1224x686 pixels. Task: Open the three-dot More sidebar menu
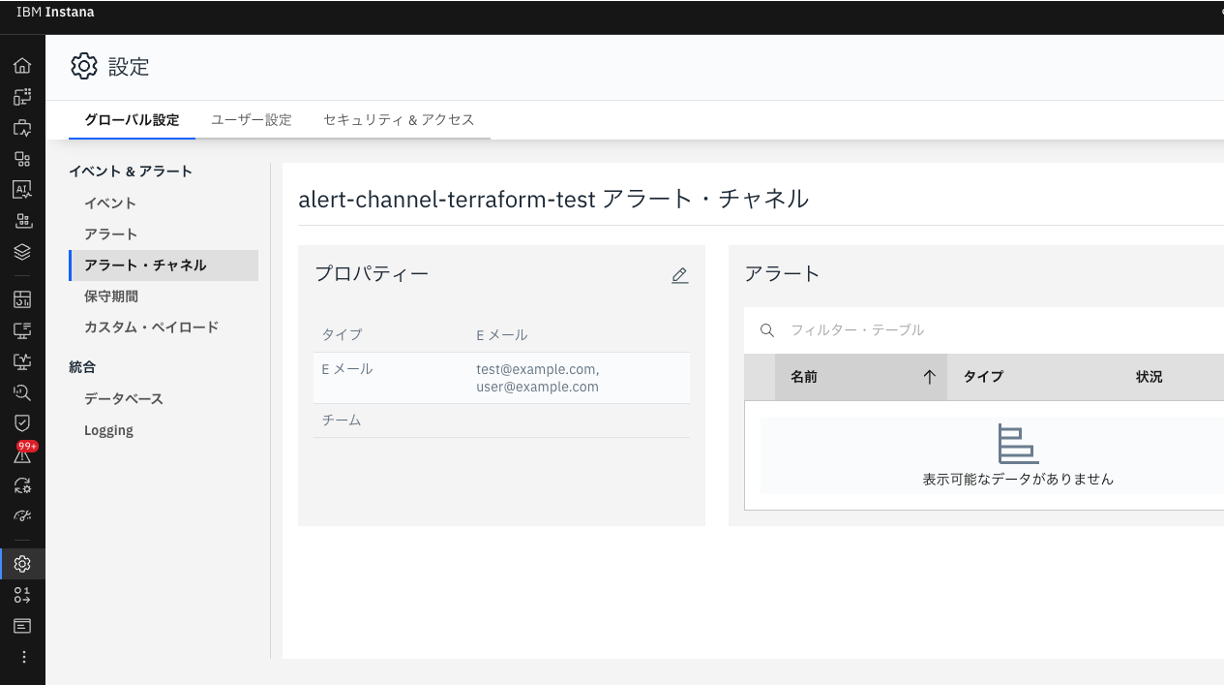pos(22,657)
